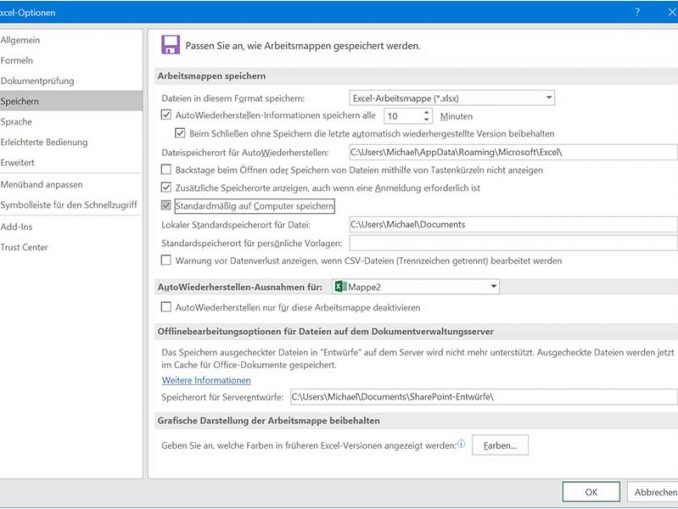Open the file format dropdown Excel-Arbeitsmappe
This screenshot has height=509, width=678.
[451, 97]
